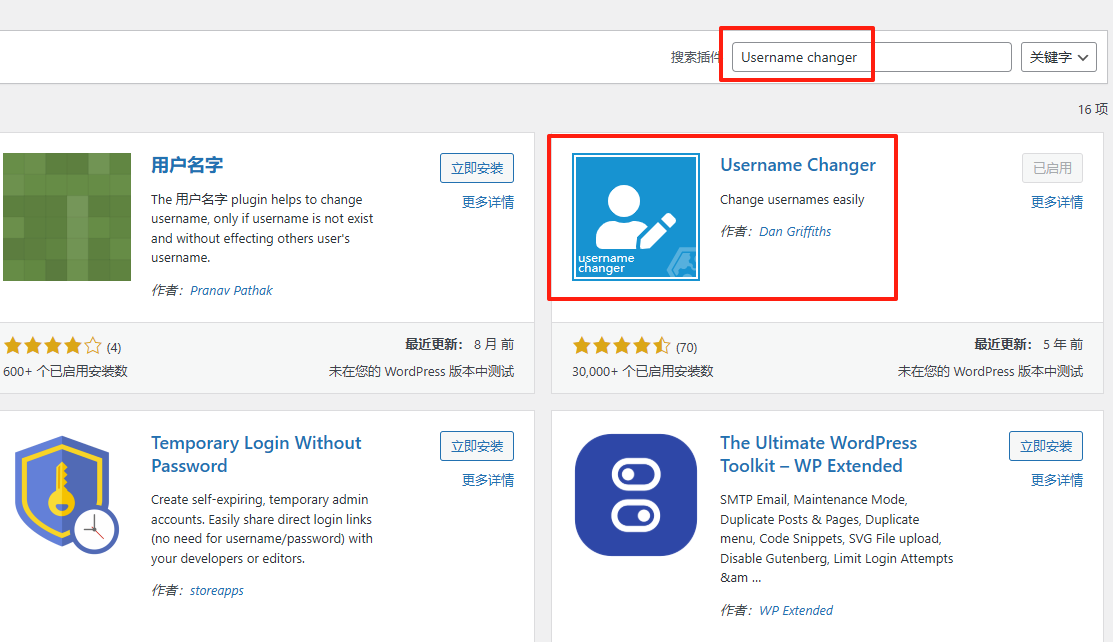Click the 搜索插件 search label
Screen dimensions: 1113x642
click(696, 58)
